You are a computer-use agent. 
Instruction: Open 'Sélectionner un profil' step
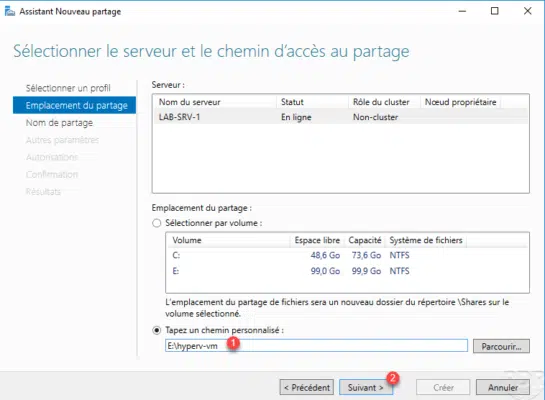point(68,88)
